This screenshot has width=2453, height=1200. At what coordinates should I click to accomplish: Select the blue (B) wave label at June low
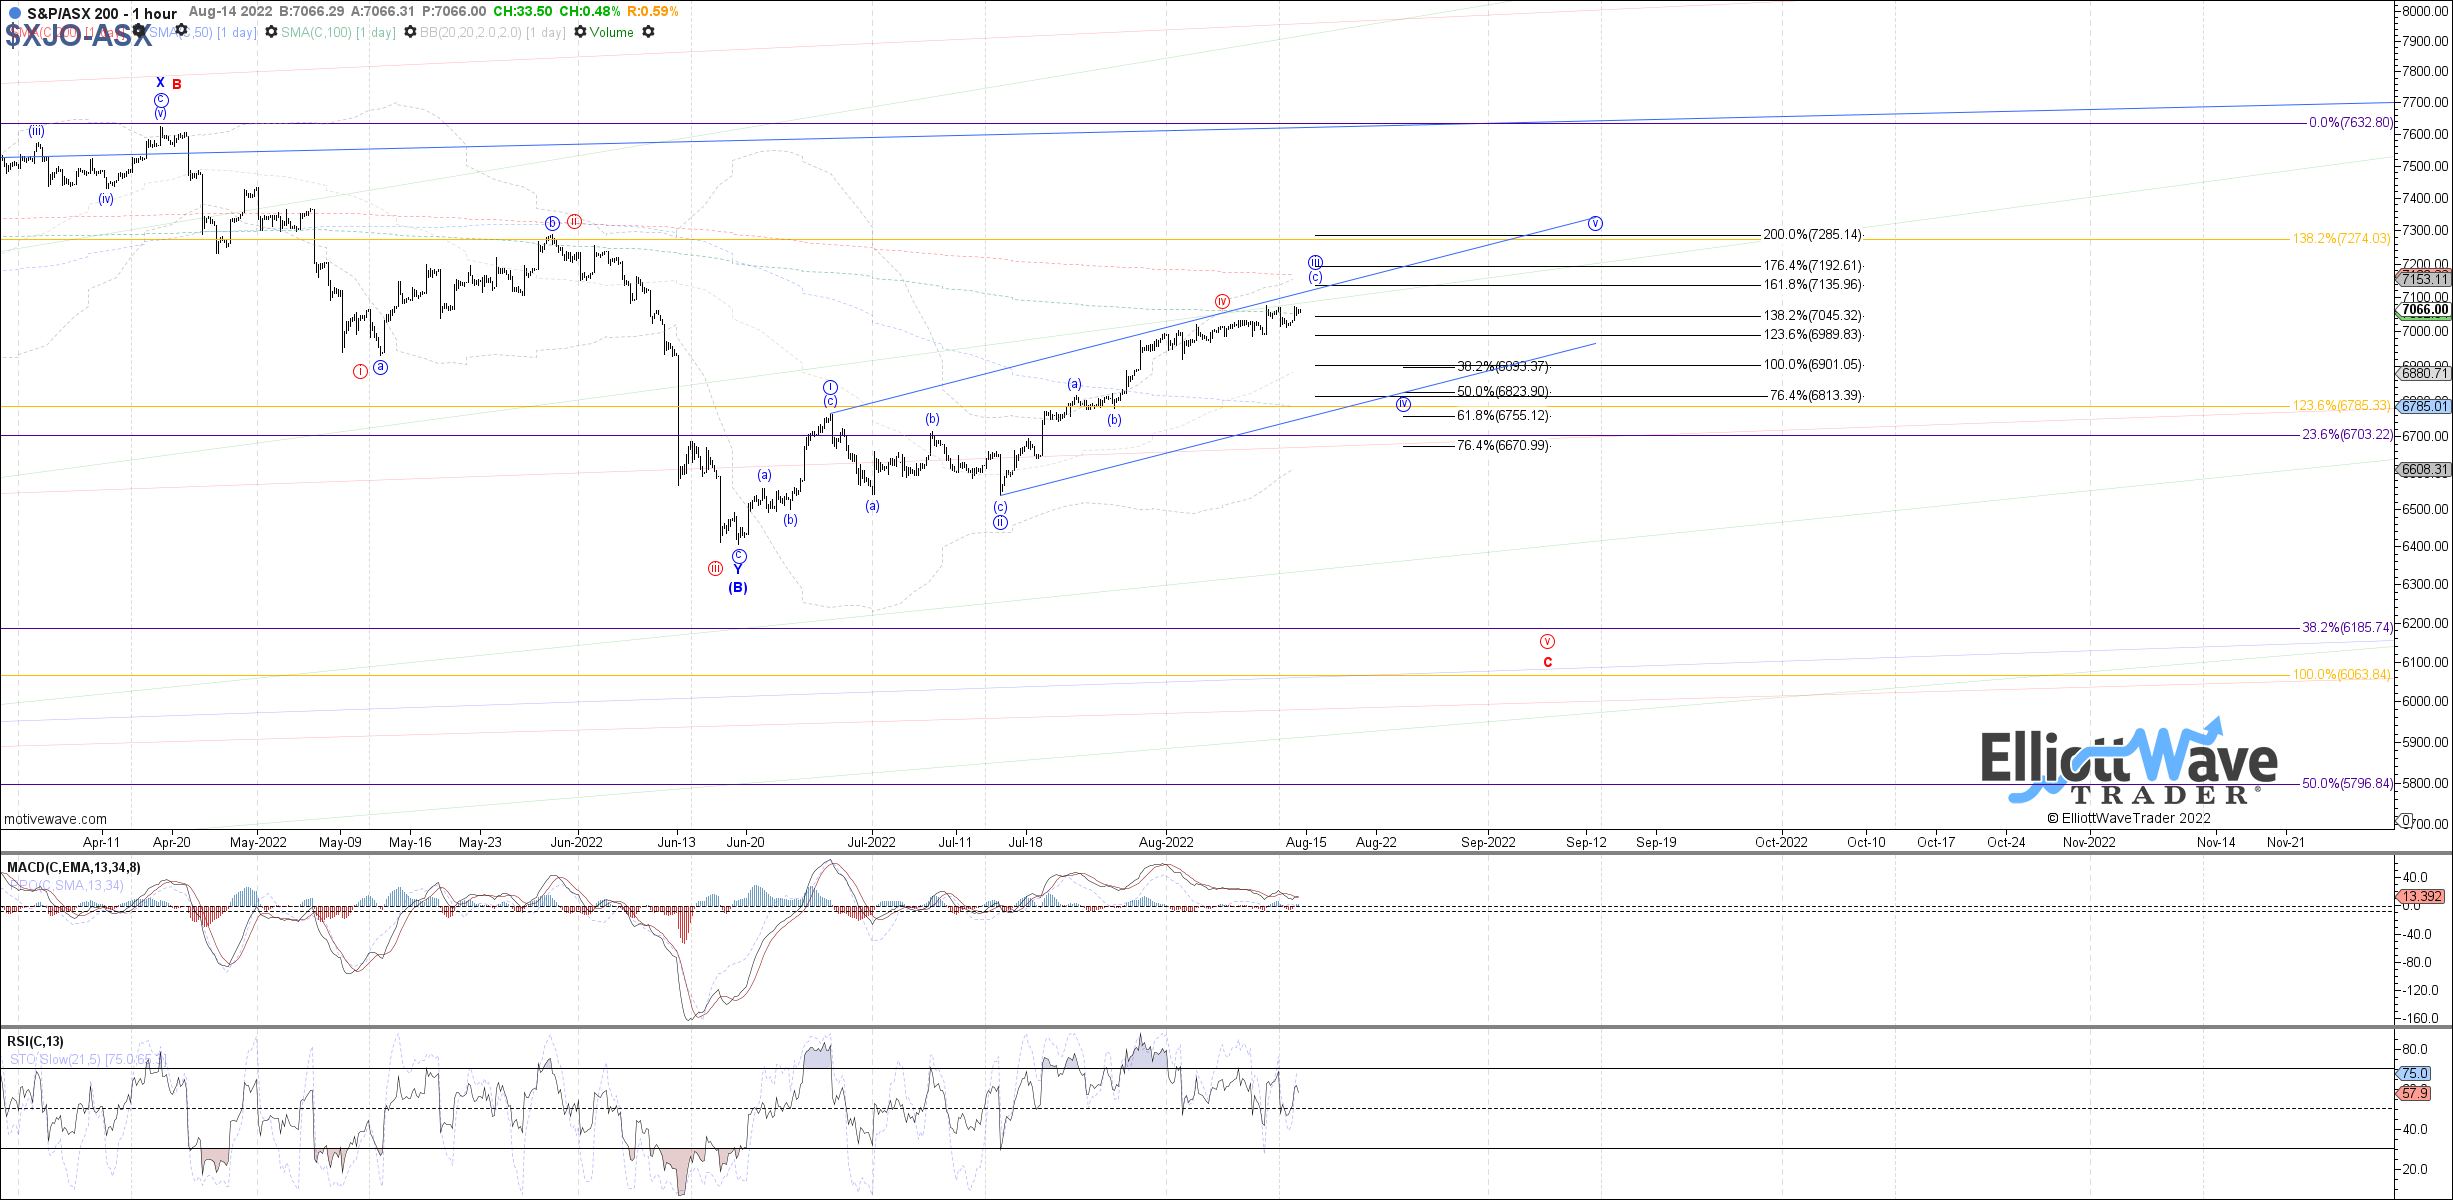click(x=737, y=587)
